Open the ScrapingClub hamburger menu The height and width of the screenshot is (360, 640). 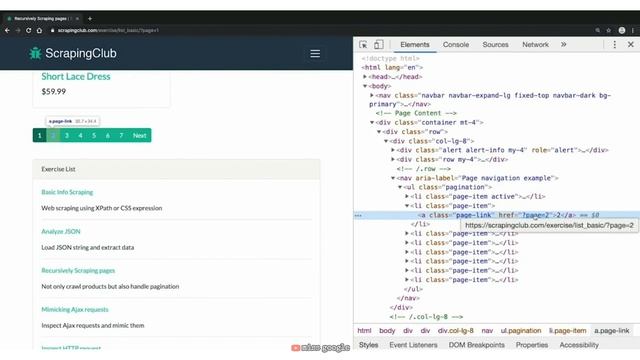coord(315,53)
